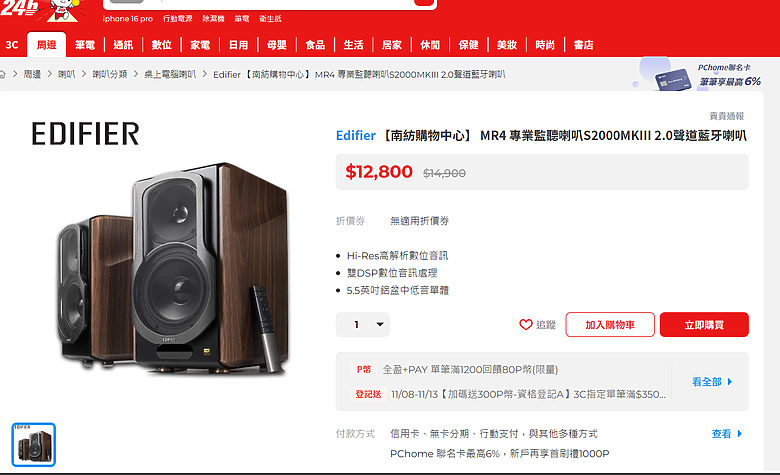This screenshot has height=475, width=780.
Task: Add the speaker with 加入購物車
Action: [610, 325]
